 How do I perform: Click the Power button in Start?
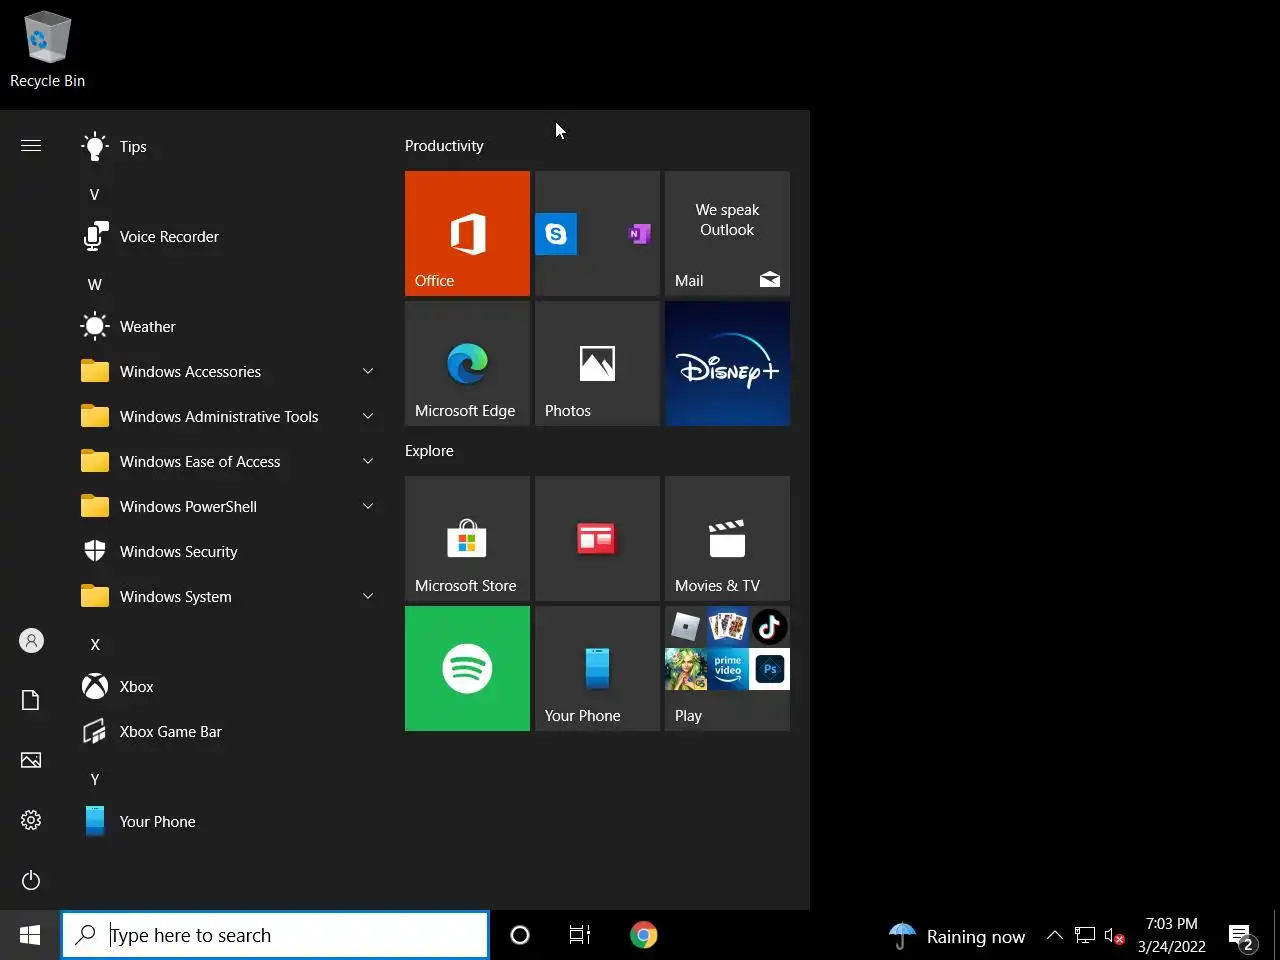click(31, 880)
